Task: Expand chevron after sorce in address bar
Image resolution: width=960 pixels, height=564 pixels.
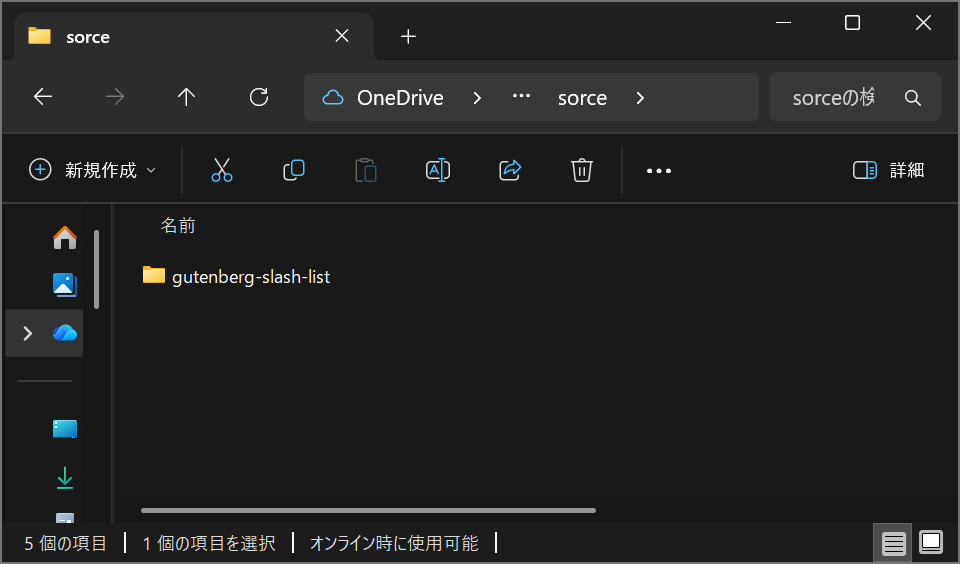Action: coord(640,97)
